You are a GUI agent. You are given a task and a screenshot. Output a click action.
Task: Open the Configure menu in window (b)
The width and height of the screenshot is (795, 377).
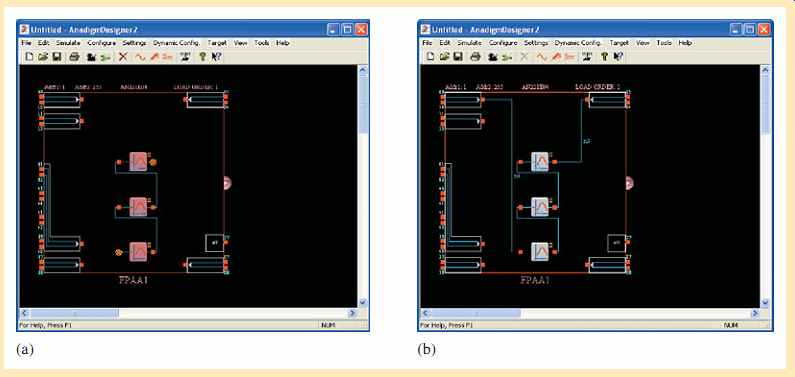click(x=502, y=43)
